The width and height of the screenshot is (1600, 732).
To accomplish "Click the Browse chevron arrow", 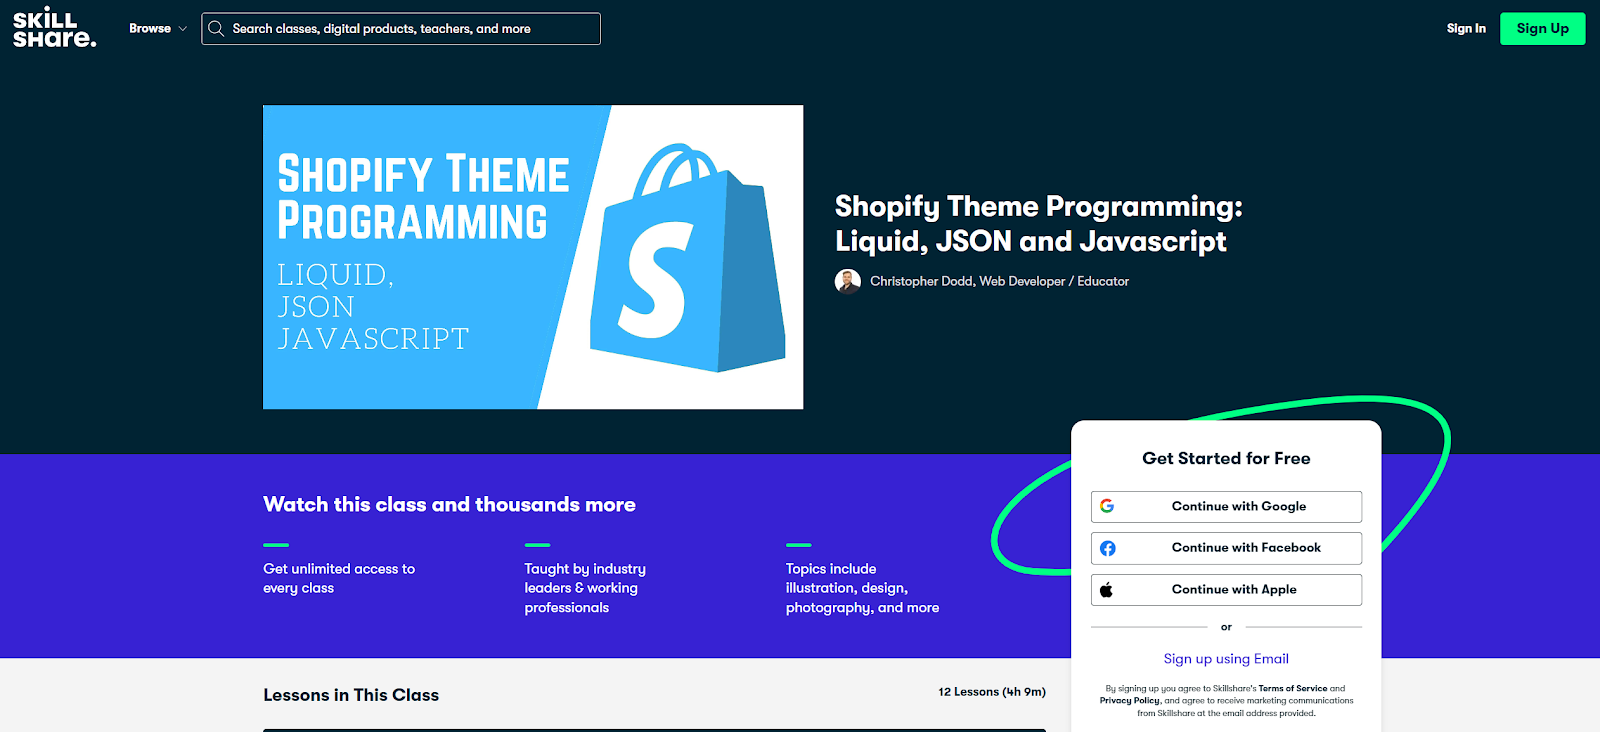I will 182,29.
